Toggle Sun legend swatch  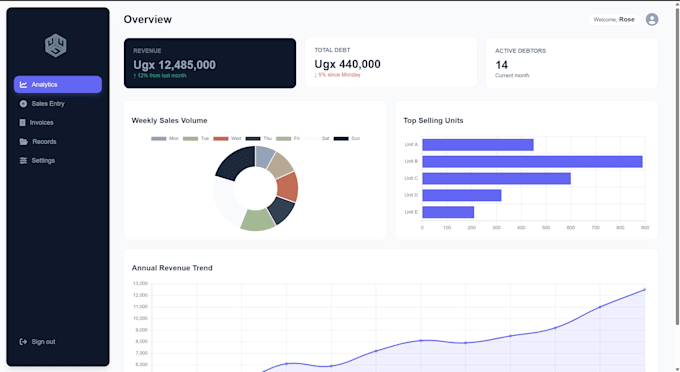click(341, 139)
